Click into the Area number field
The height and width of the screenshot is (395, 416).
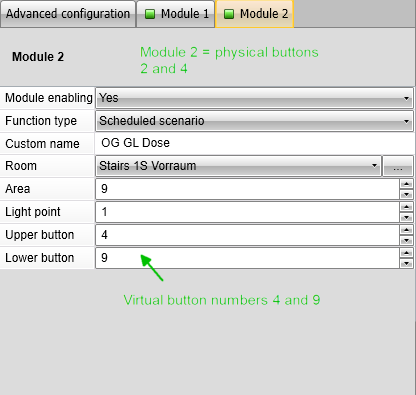tap(248, 189)
